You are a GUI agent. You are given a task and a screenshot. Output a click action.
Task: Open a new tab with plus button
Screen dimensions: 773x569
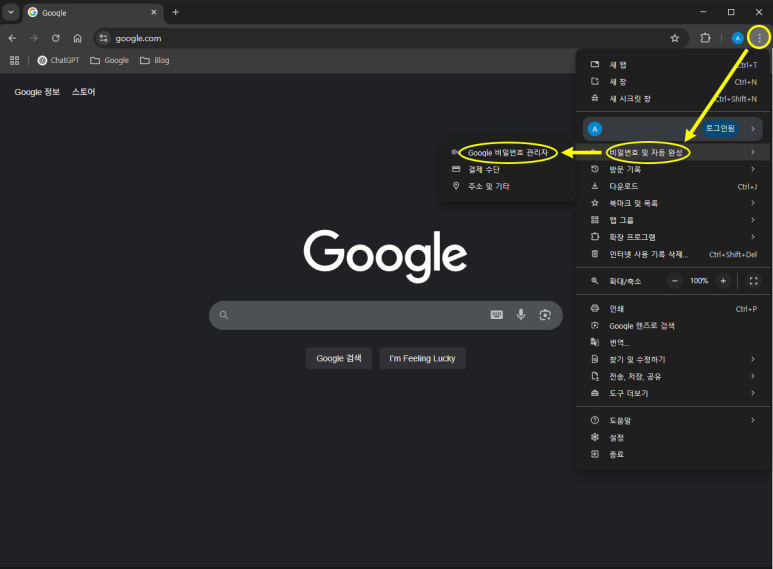tap(176, 12)
